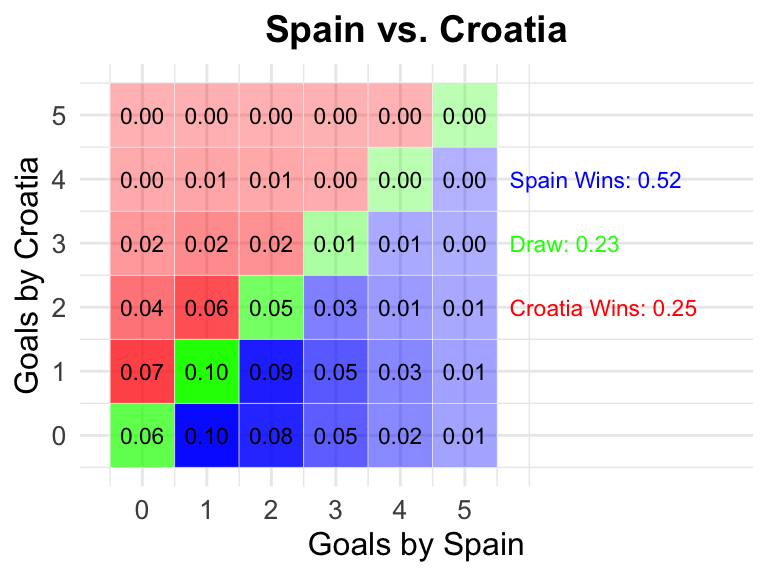This screenshot has height=576, width=768.
Task: Click the red 0.06 cell for Croatia 2-1
Action: coord(207,308)
